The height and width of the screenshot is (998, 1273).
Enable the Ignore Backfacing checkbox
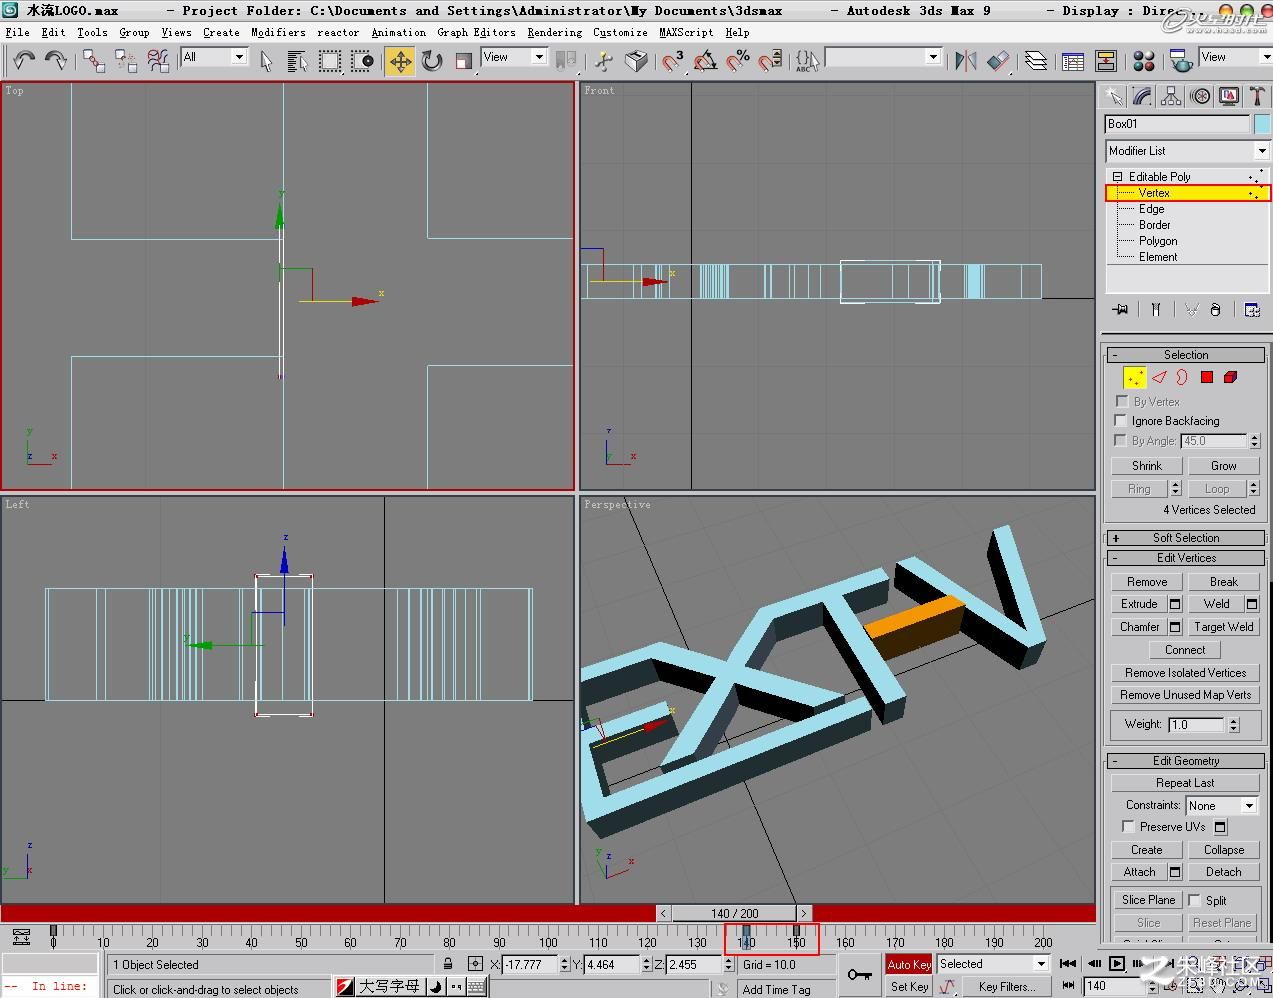coord(1121,421)
